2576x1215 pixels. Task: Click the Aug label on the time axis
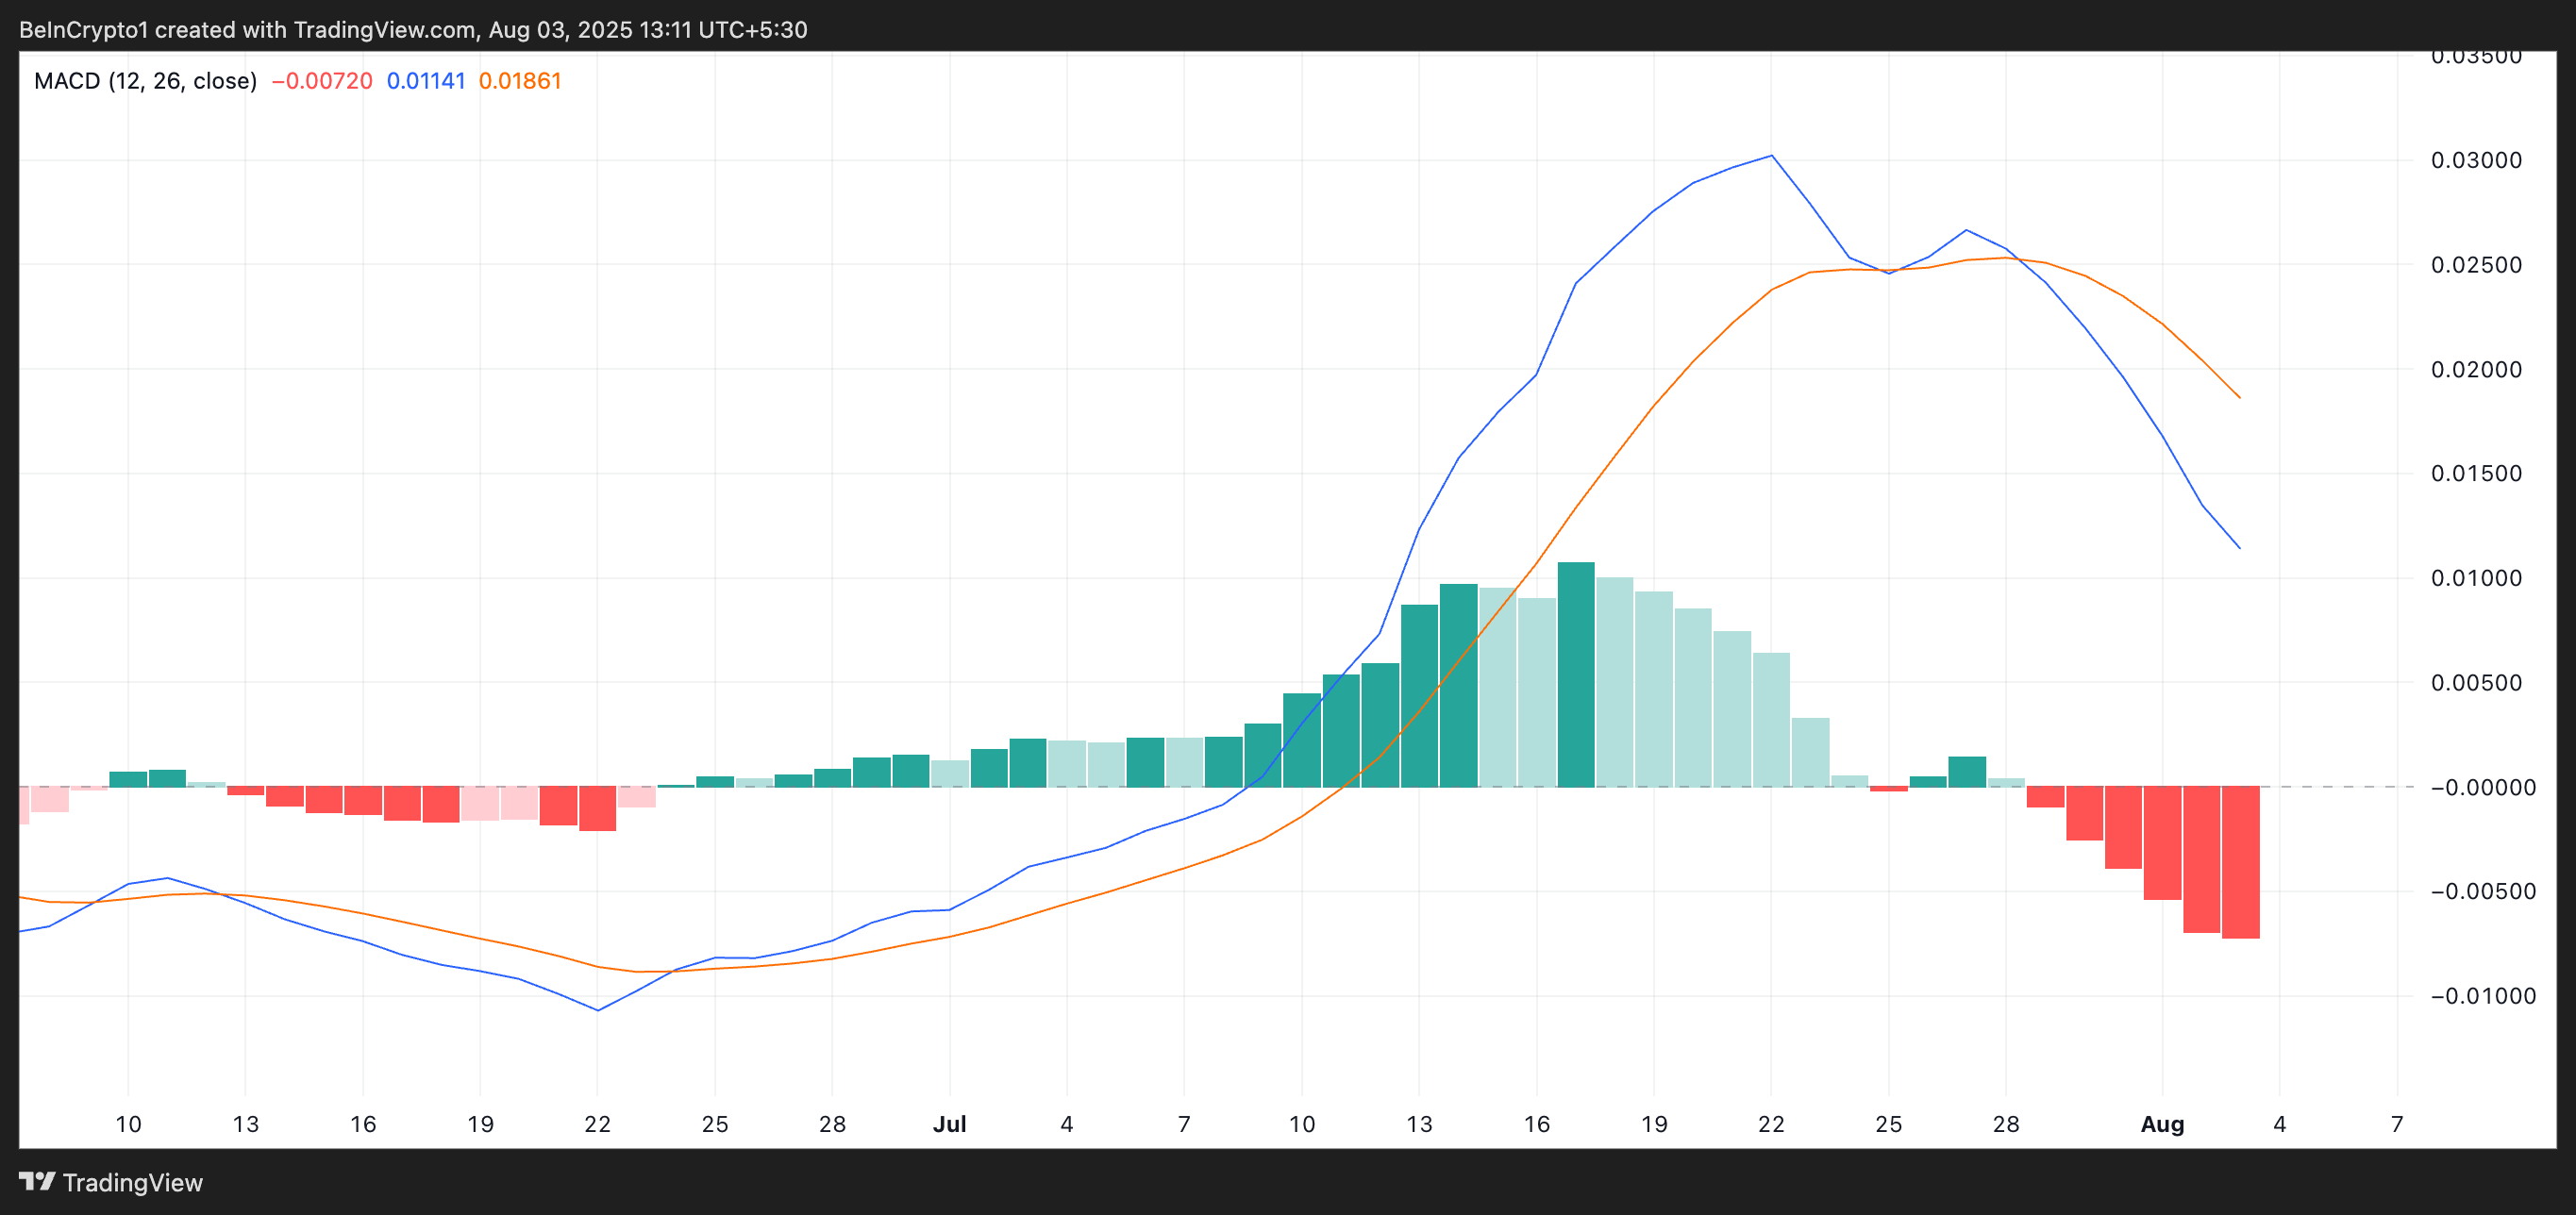(x=2161, y=1124)
